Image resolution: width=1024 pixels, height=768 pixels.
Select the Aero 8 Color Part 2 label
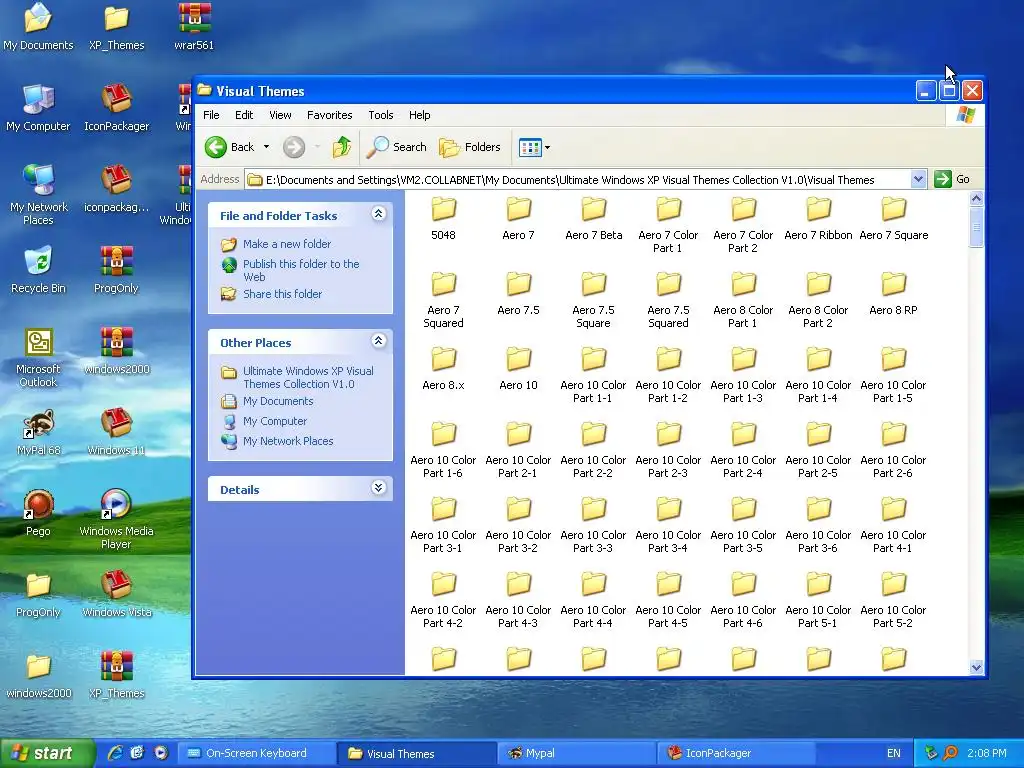click(818, 317)
